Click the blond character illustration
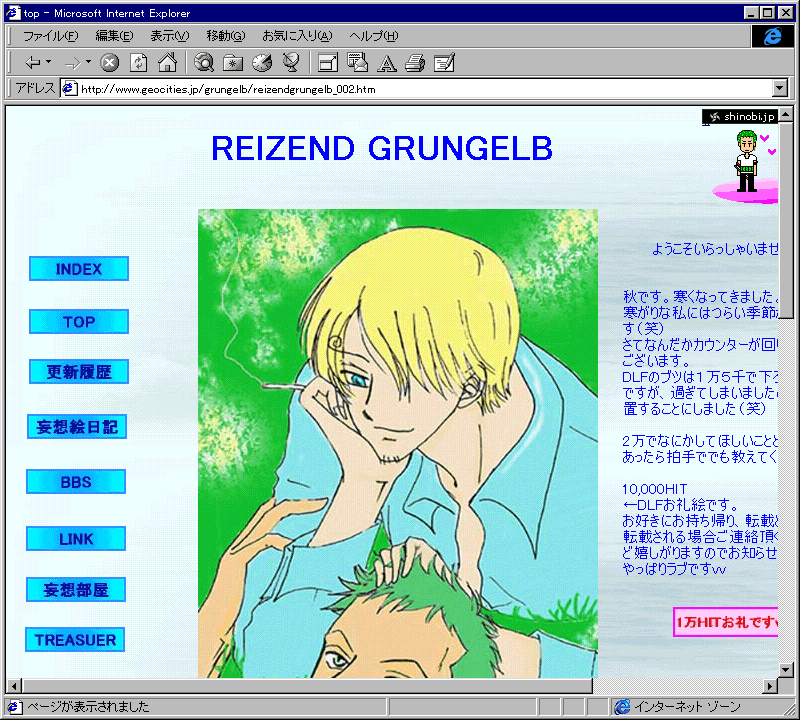 [398, 443]
